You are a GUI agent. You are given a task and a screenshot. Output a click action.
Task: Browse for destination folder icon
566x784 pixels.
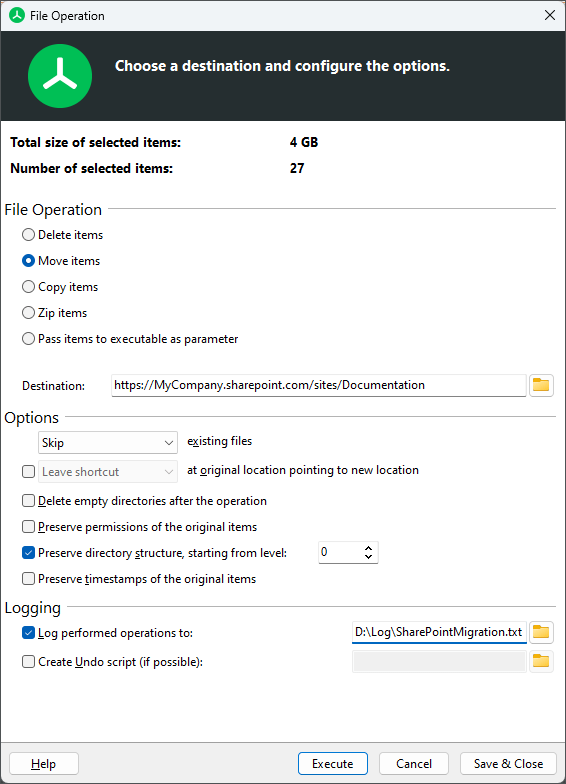(x=541, y=385)
